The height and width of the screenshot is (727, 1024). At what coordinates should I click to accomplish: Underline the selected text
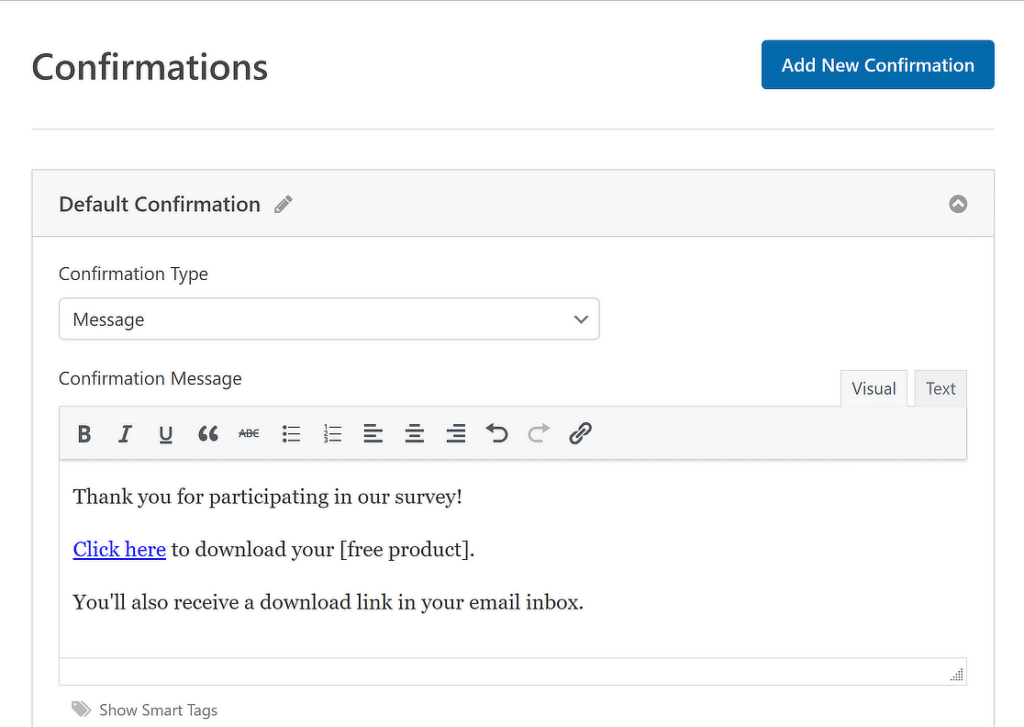(166, 433)
